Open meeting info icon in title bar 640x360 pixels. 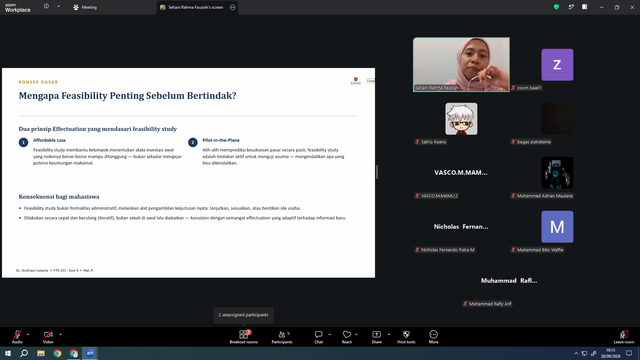coord(47,7)
